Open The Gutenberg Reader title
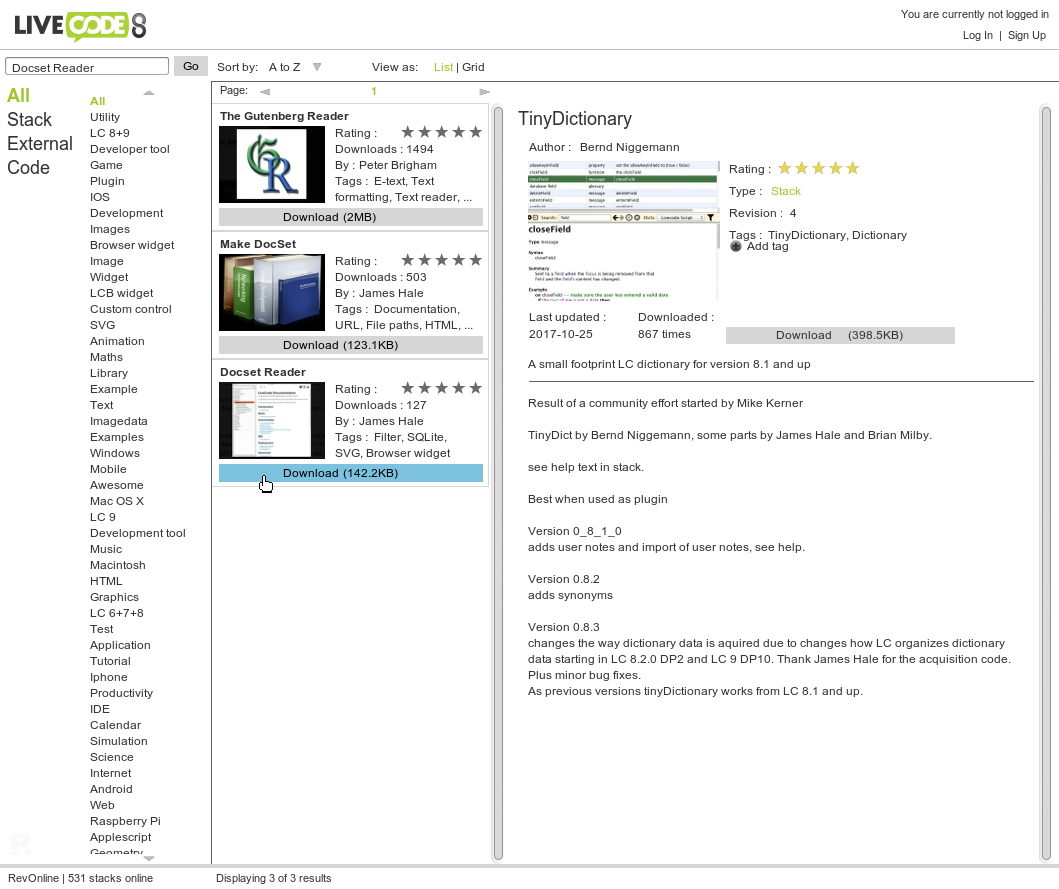 coord(284,116)
